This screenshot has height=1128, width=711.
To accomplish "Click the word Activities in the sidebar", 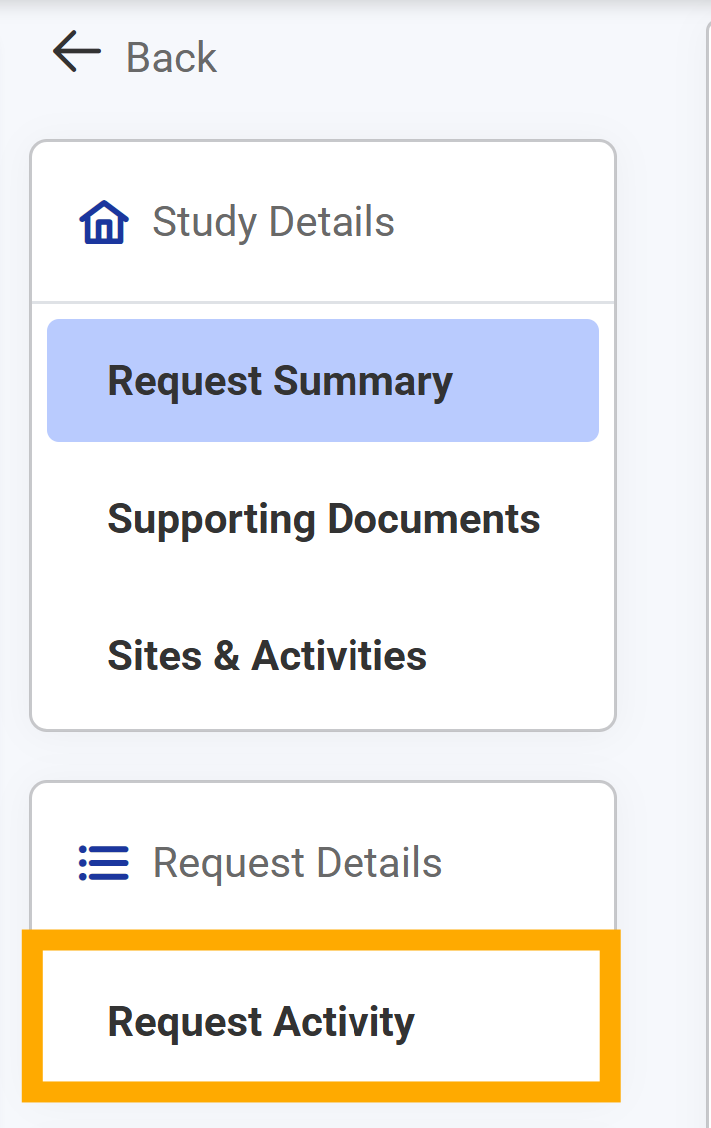I will [339, 655].
